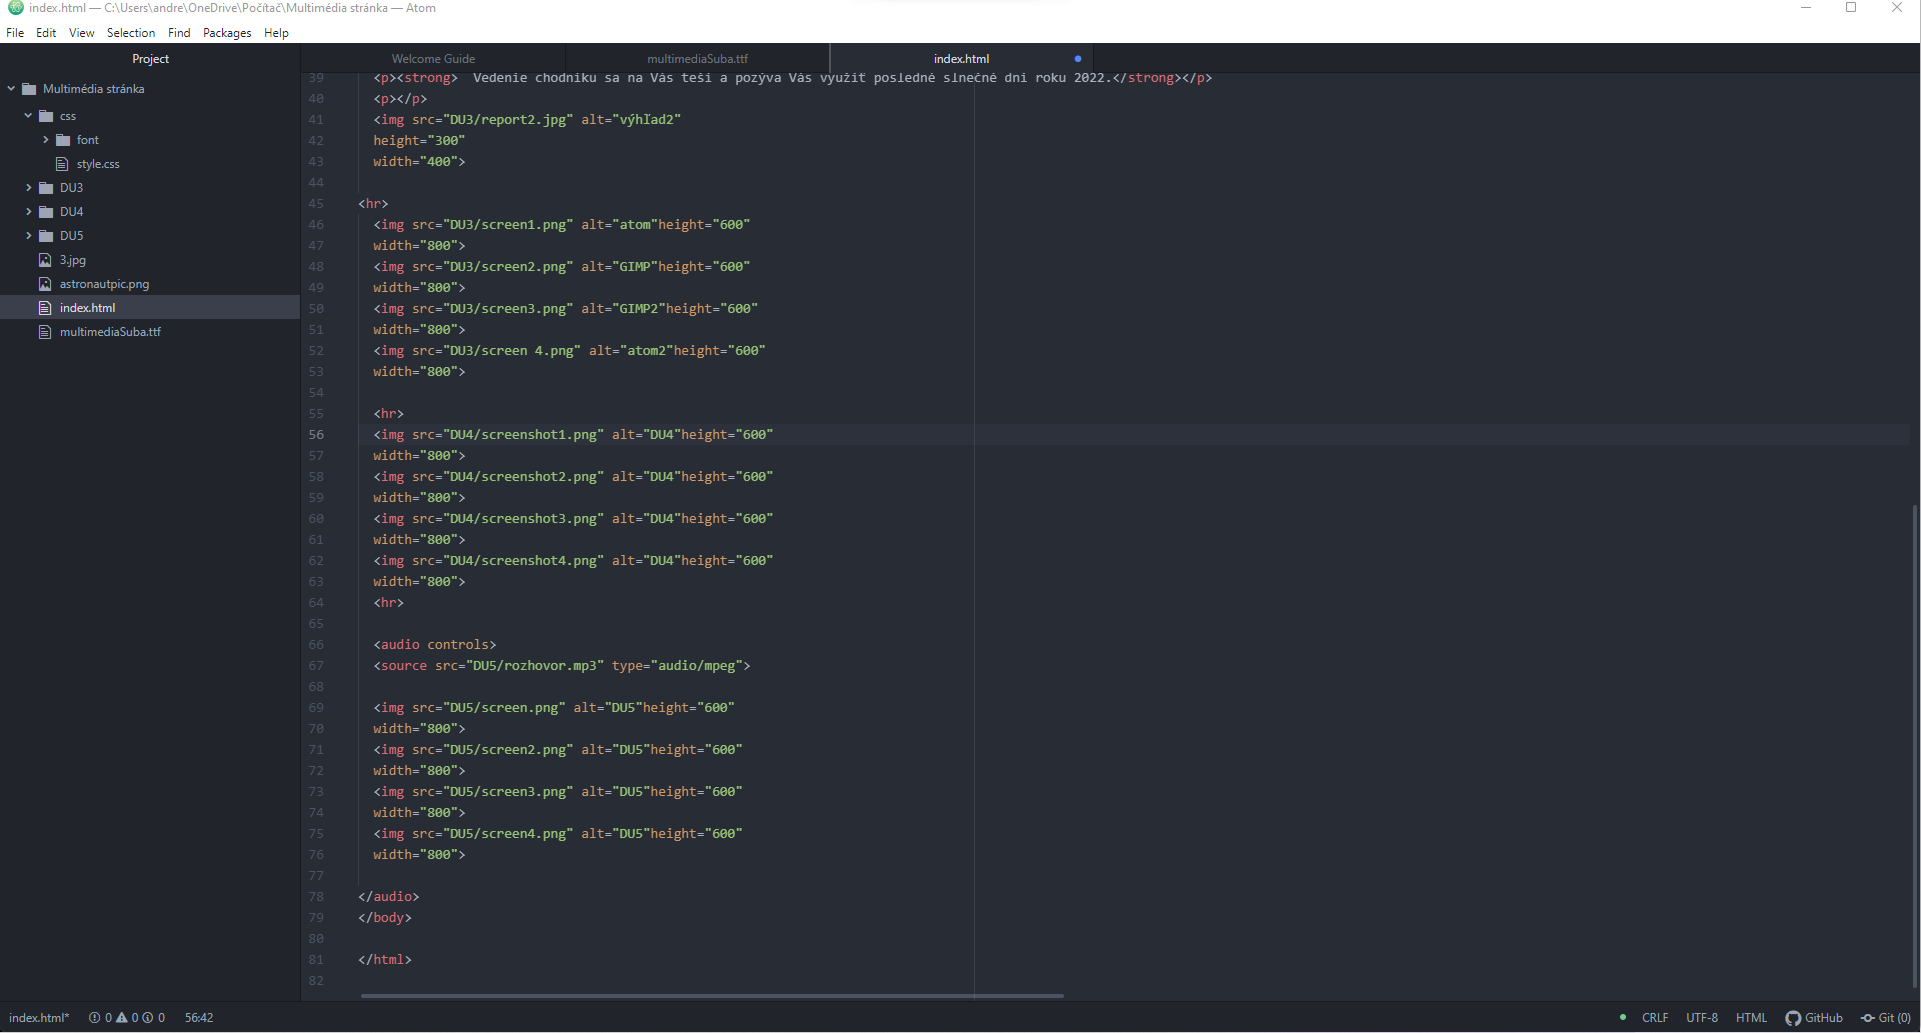Open the Find menu

tap(179, 33)
